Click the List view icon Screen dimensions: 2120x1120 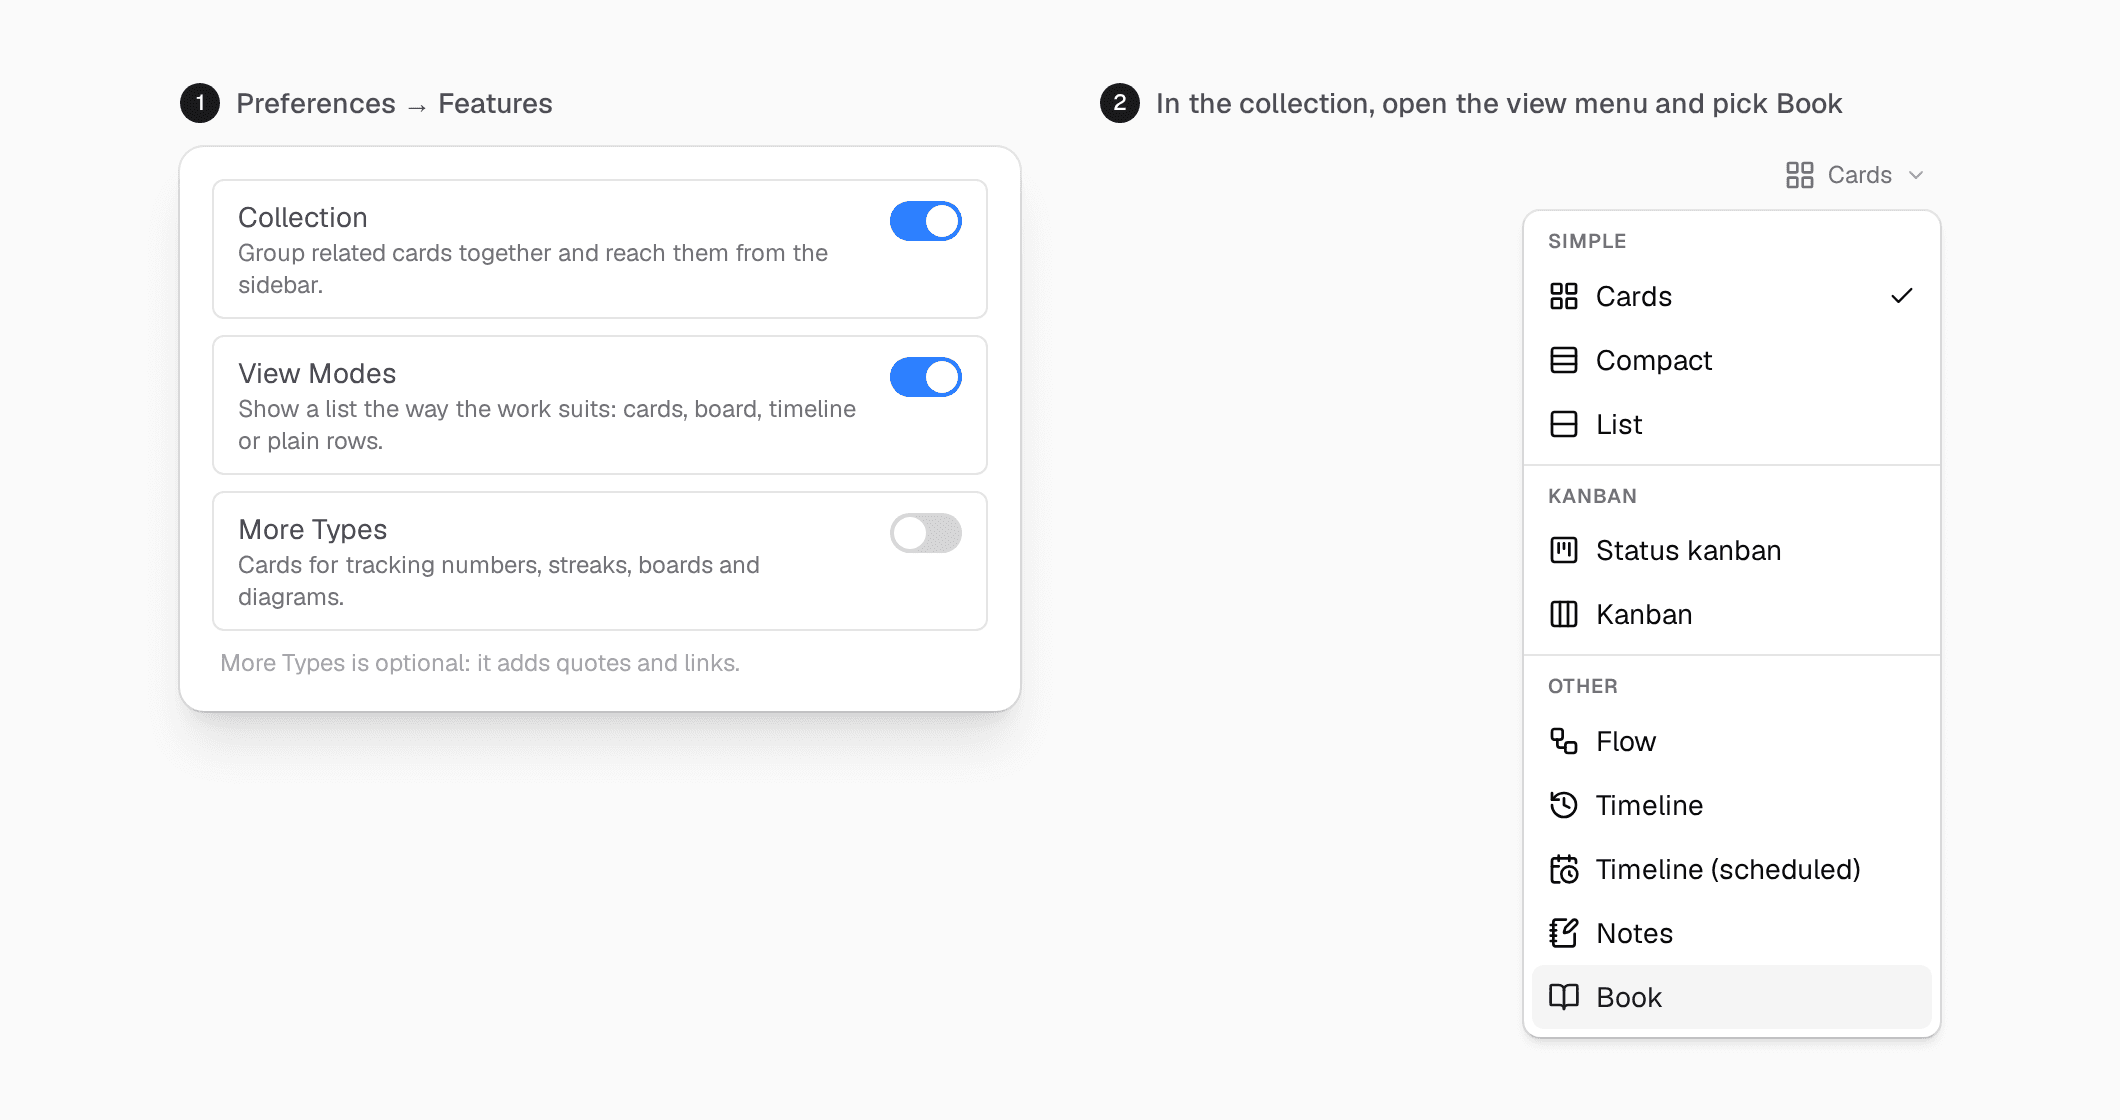tap(1563, 424)
